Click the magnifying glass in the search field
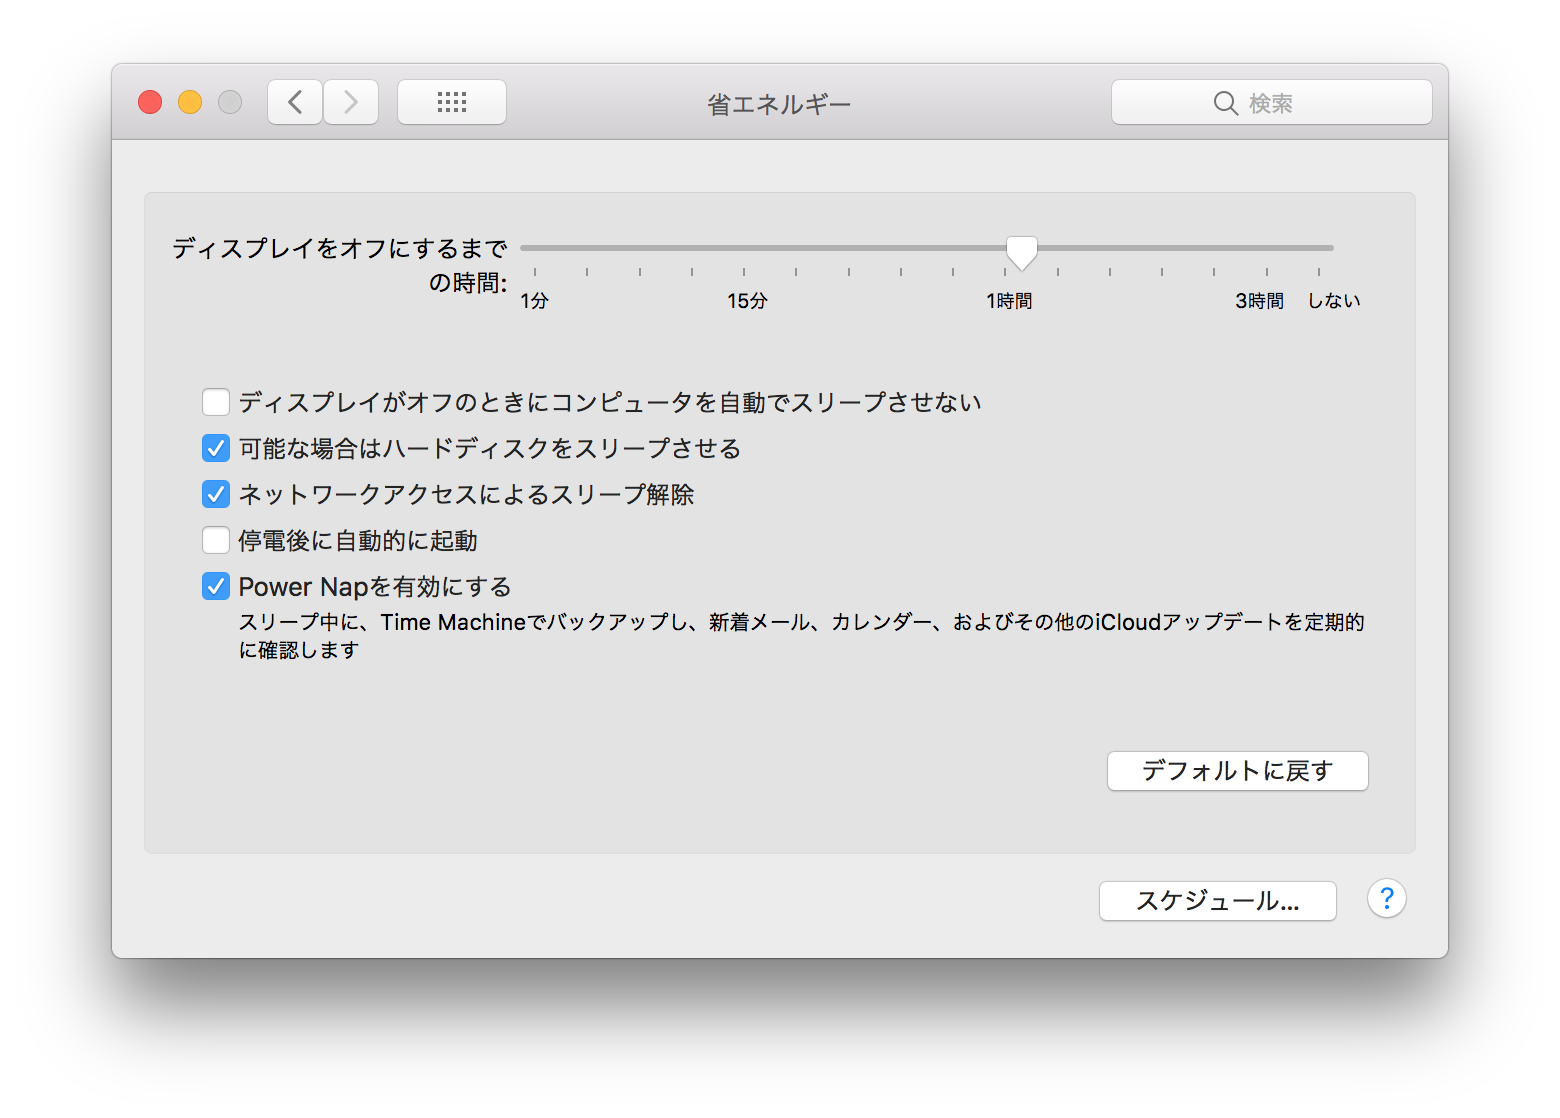1560x1118 pixels. click(1225, 102)
